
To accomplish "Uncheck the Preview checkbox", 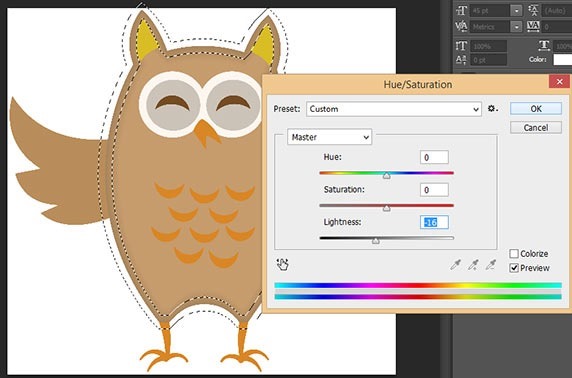I will pyautogui.click(x=514, y=268).
